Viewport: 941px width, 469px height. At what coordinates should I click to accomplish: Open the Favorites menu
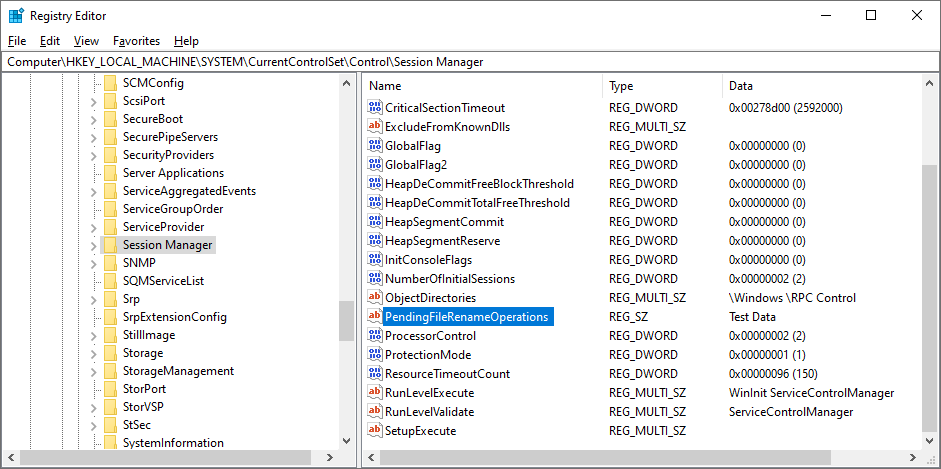click(136, 41)
